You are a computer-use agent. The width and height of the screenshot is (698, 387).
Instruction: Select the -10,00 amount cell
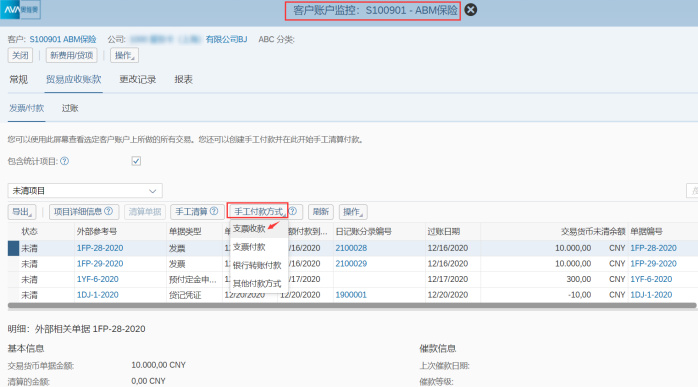coord(579,295)
